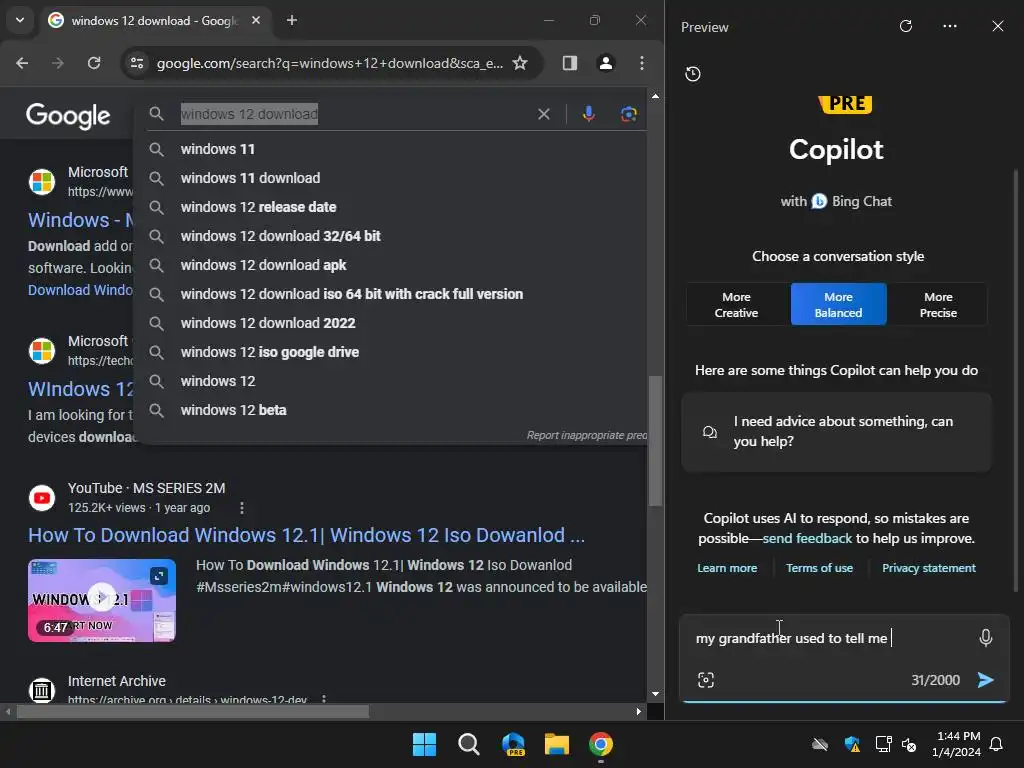Image resolution: width=1024 pixels, height=768 pixels.
Task: Open Chrome profile avatar icon
Action: pos(605,63)
